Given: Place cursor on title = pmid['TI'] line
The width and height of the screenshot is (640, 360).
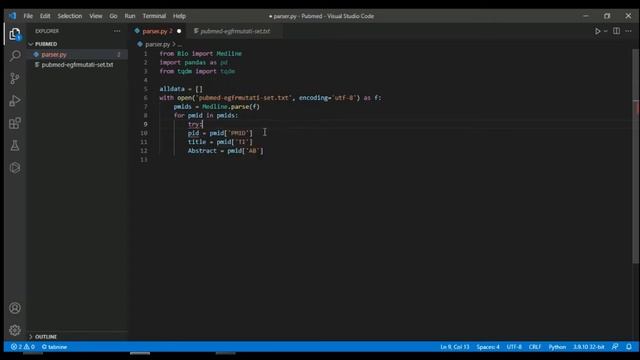Looking at the screenshot, I should click(x=220, y=142).
